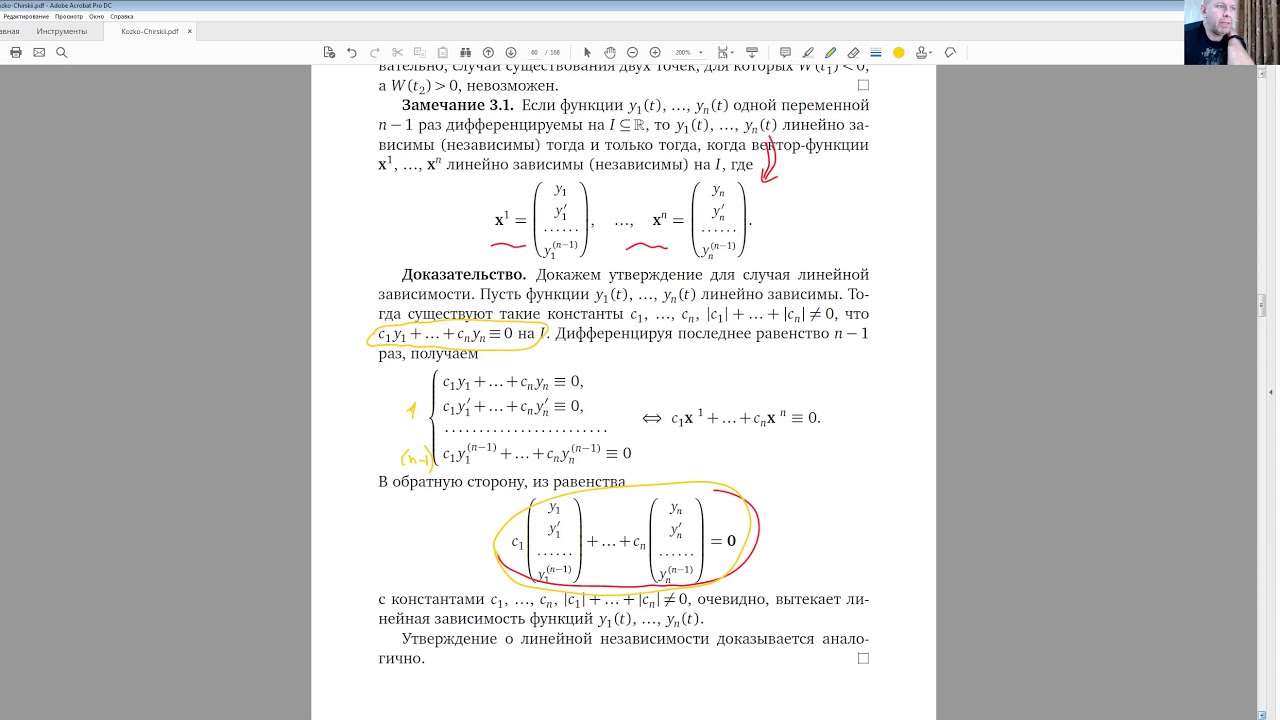Activate the hand pan tool
1280x720 pixels.
point(610,52)
